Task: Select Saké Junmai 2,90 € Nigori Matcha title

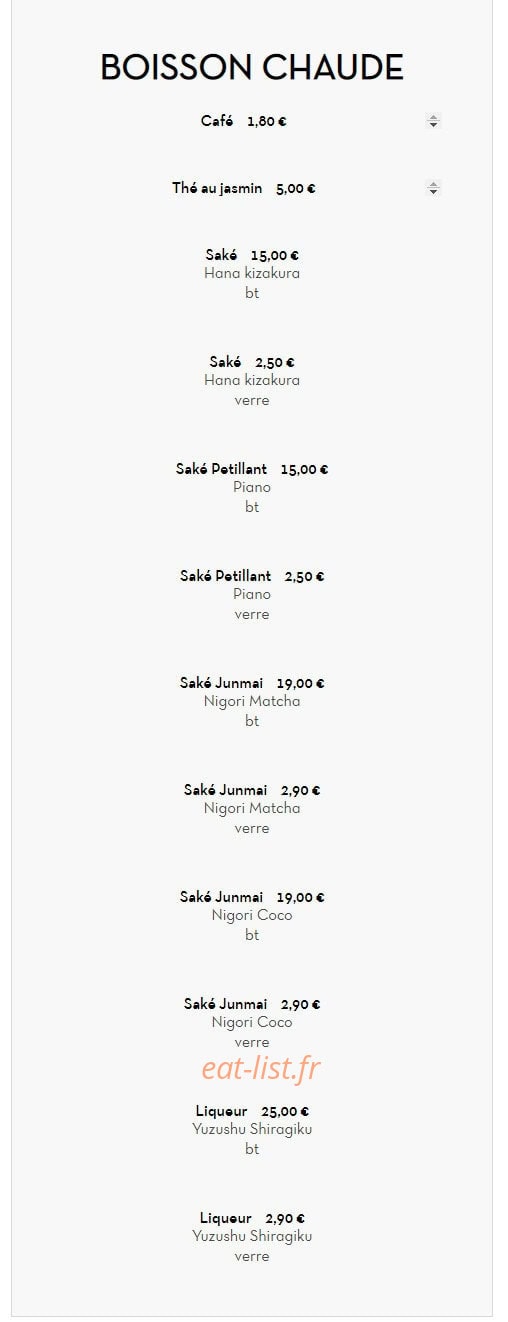Action: tap(252, 790)
